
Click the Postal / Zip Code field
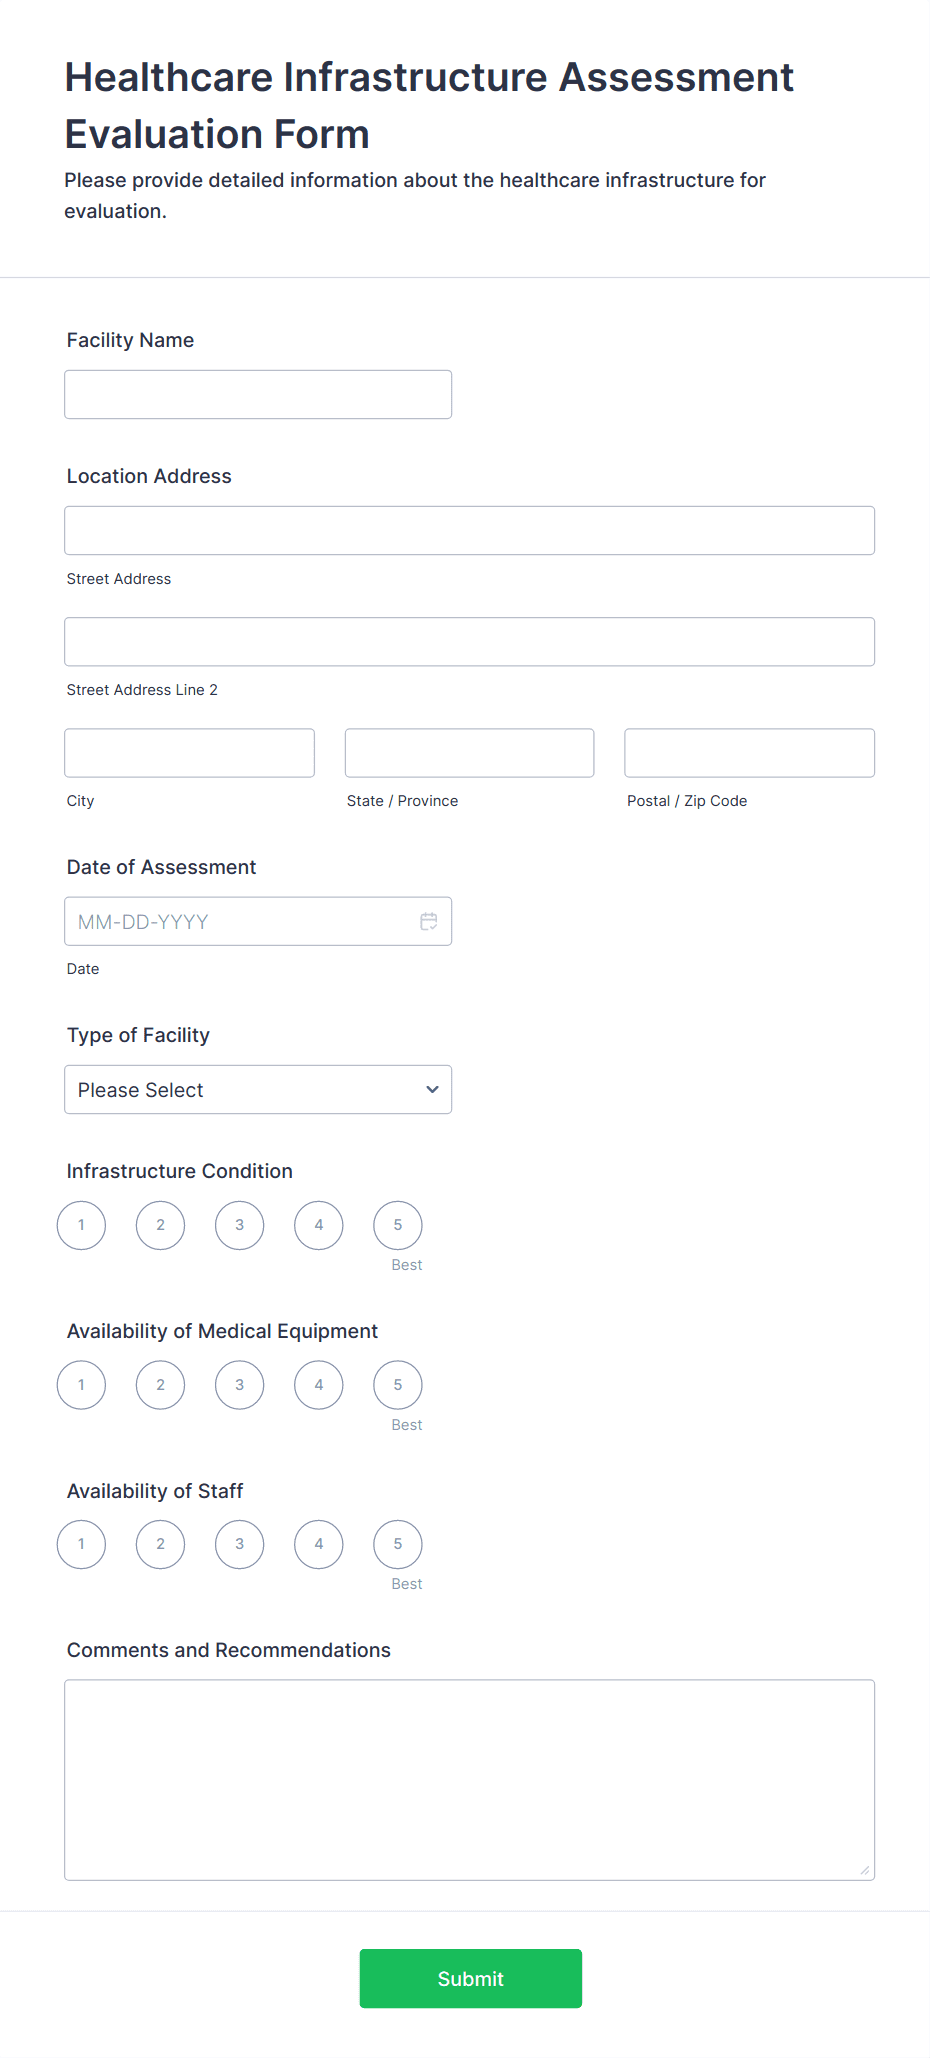click(x=749, y=752)
